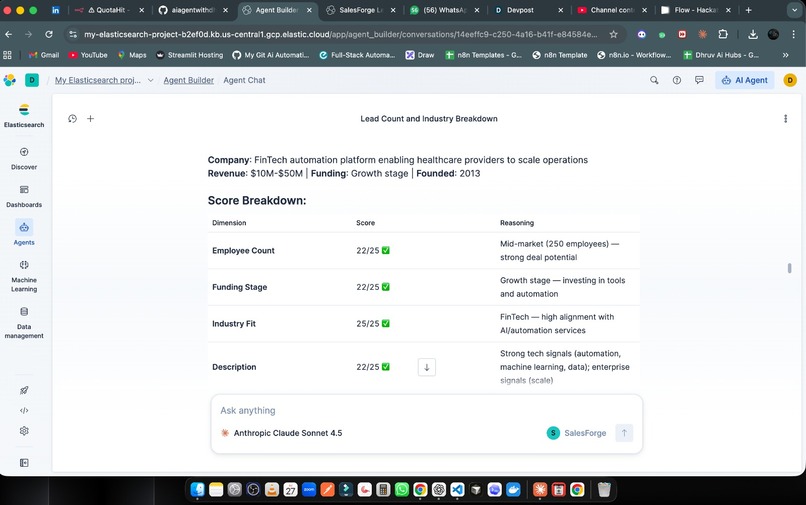806x505 pixels.
Task: Click the page vertical scrollbar thumb
Action: [x=790, y=268]
